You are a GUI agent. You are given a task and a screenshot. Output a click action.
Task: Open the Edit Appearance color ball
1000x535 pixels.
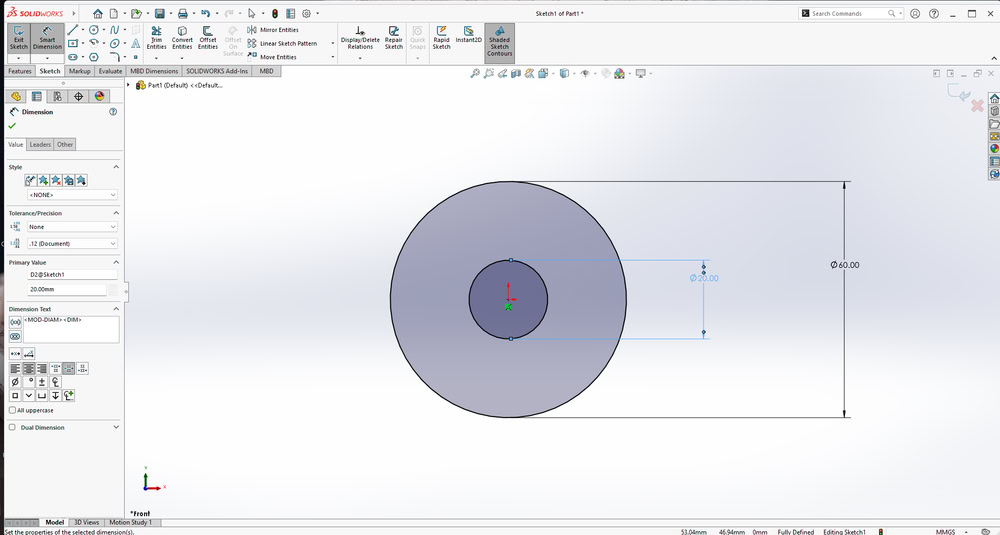tap(619, 73)
